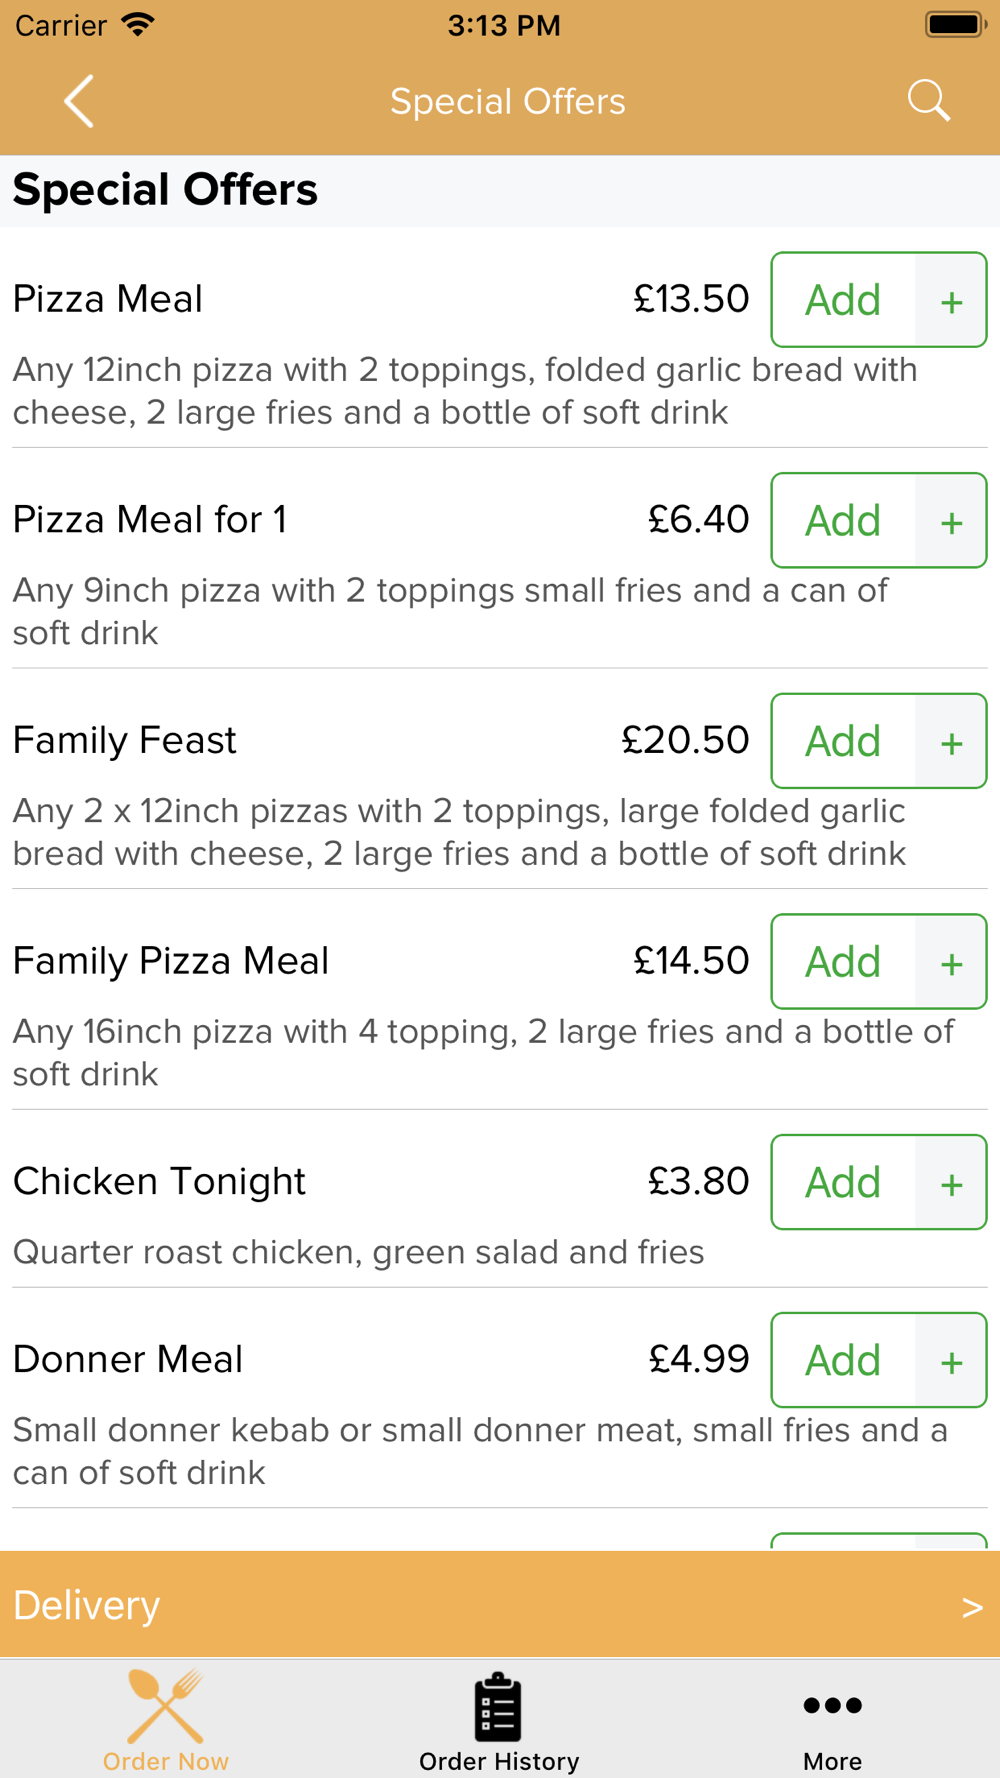
Task: Switch to the Order History tab
Action: [499, 1720]
